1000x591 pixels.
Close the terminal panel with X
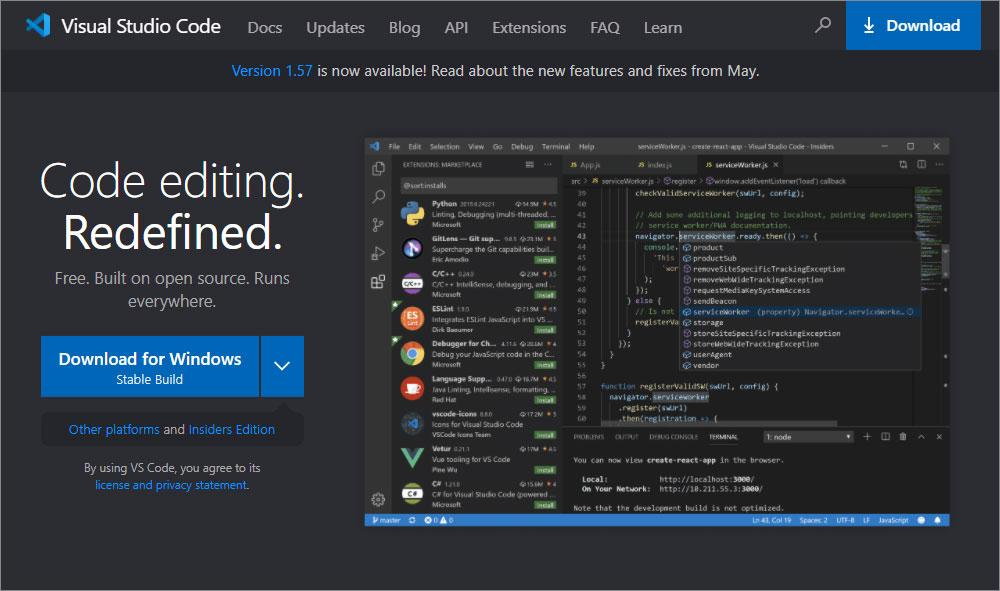[939, 437]
